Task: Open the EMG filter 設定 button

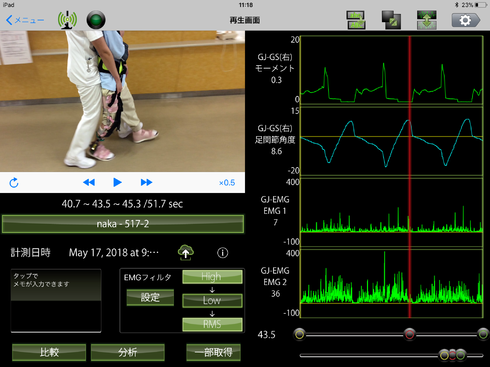Action: coord(150,297)
